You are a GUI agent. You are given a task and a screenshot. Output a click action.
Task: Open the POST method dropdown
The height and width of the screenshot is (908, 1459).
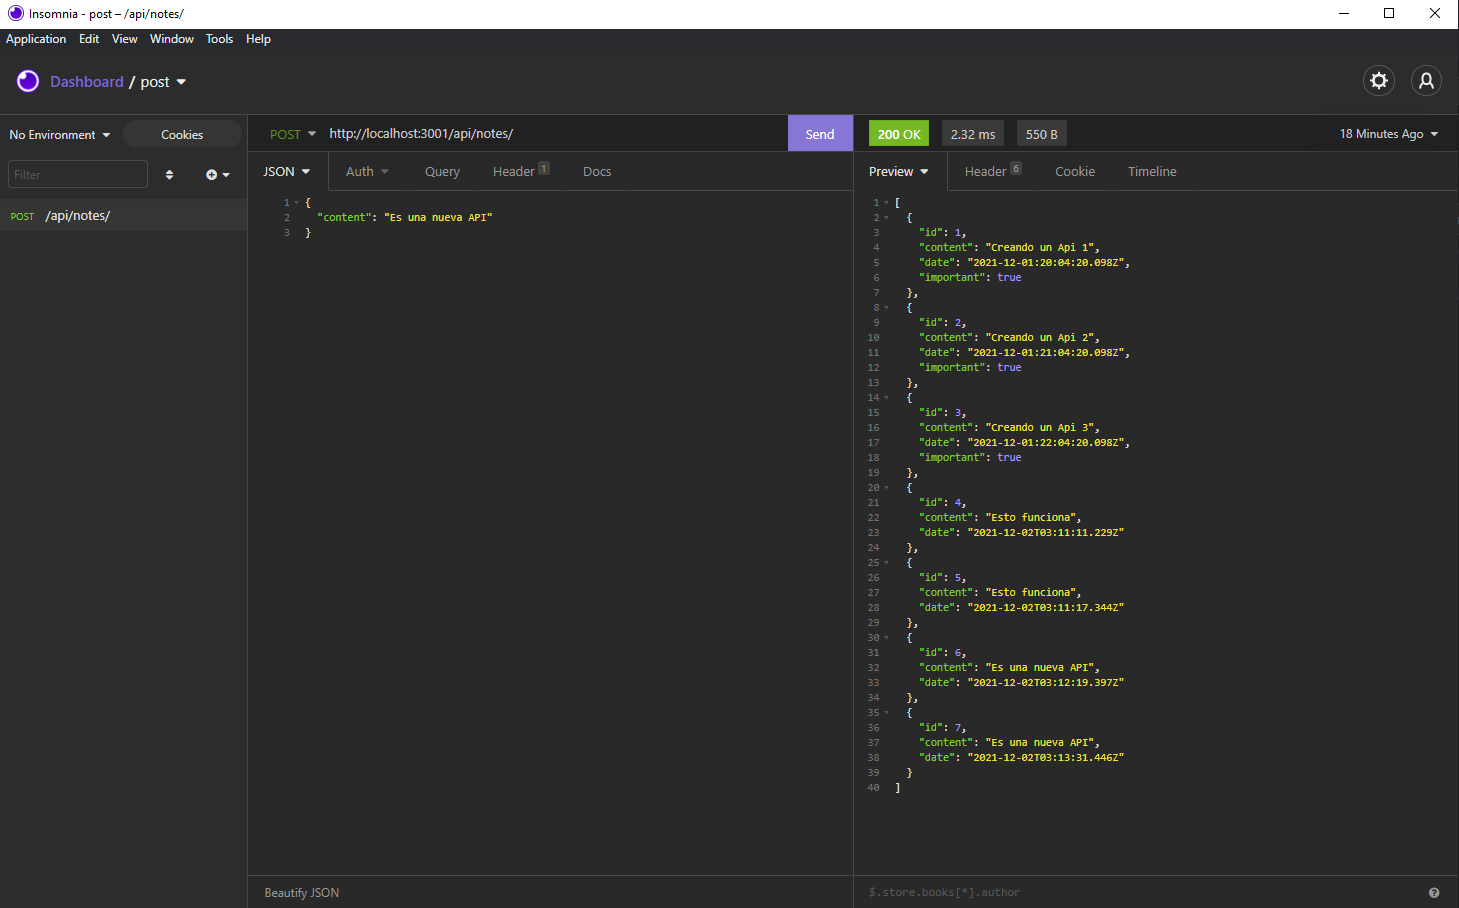(292, 134)
